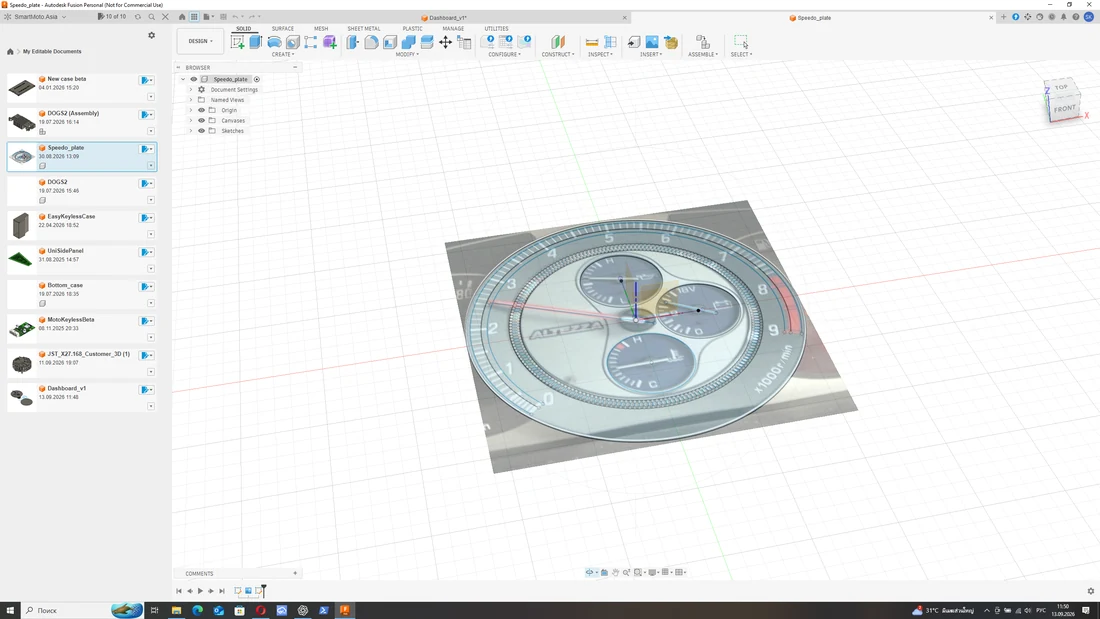The image size is (1100, 619).
Task: Expand the Named Views node
Action: [191, 100]
